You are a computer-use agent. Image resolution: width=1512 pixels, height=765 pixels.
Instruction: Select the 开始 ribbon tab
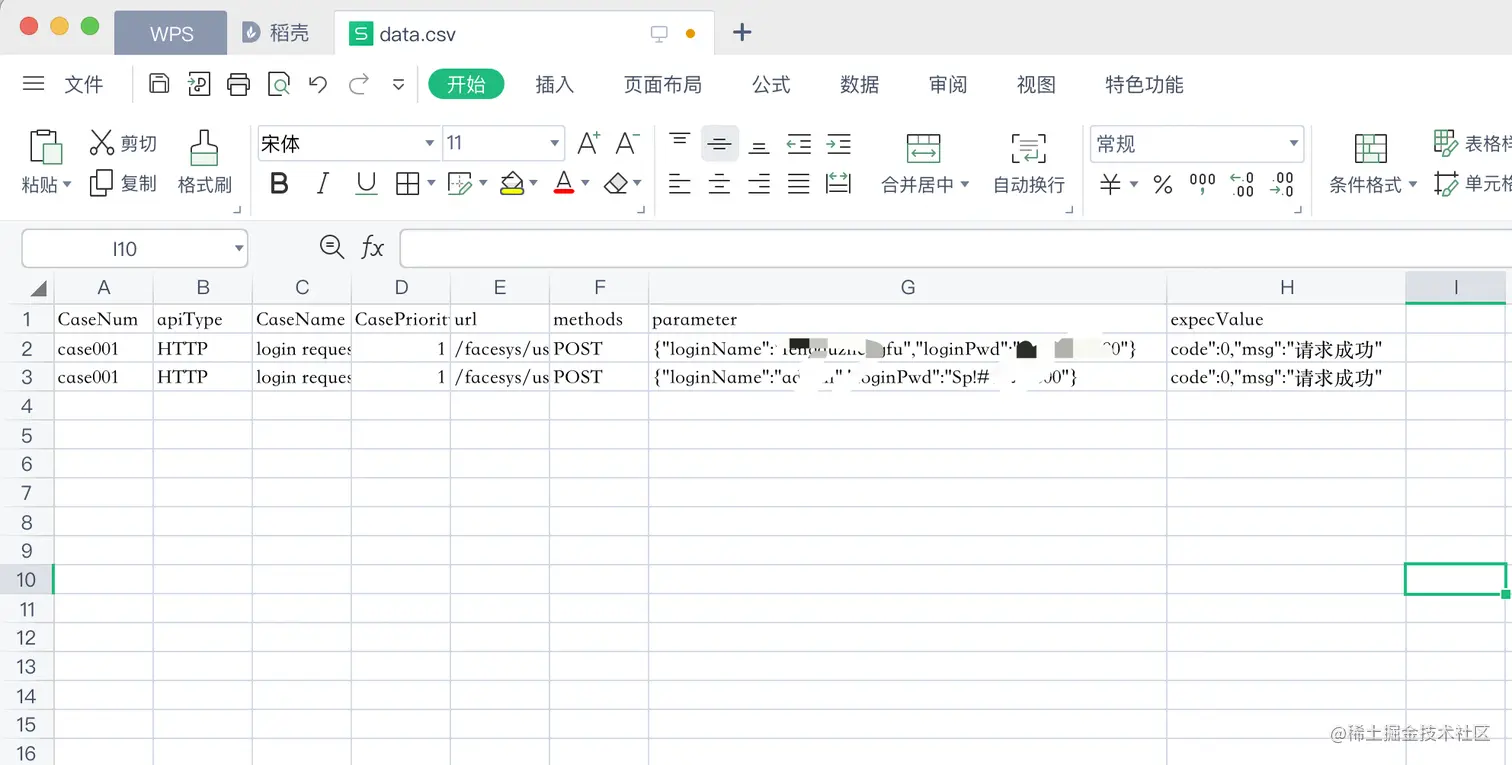466,84
